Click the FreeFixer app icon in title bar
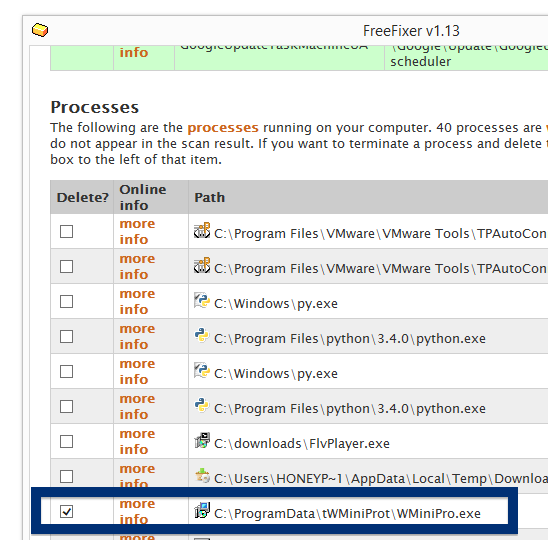Screen dimensions: 548x540 40,30
